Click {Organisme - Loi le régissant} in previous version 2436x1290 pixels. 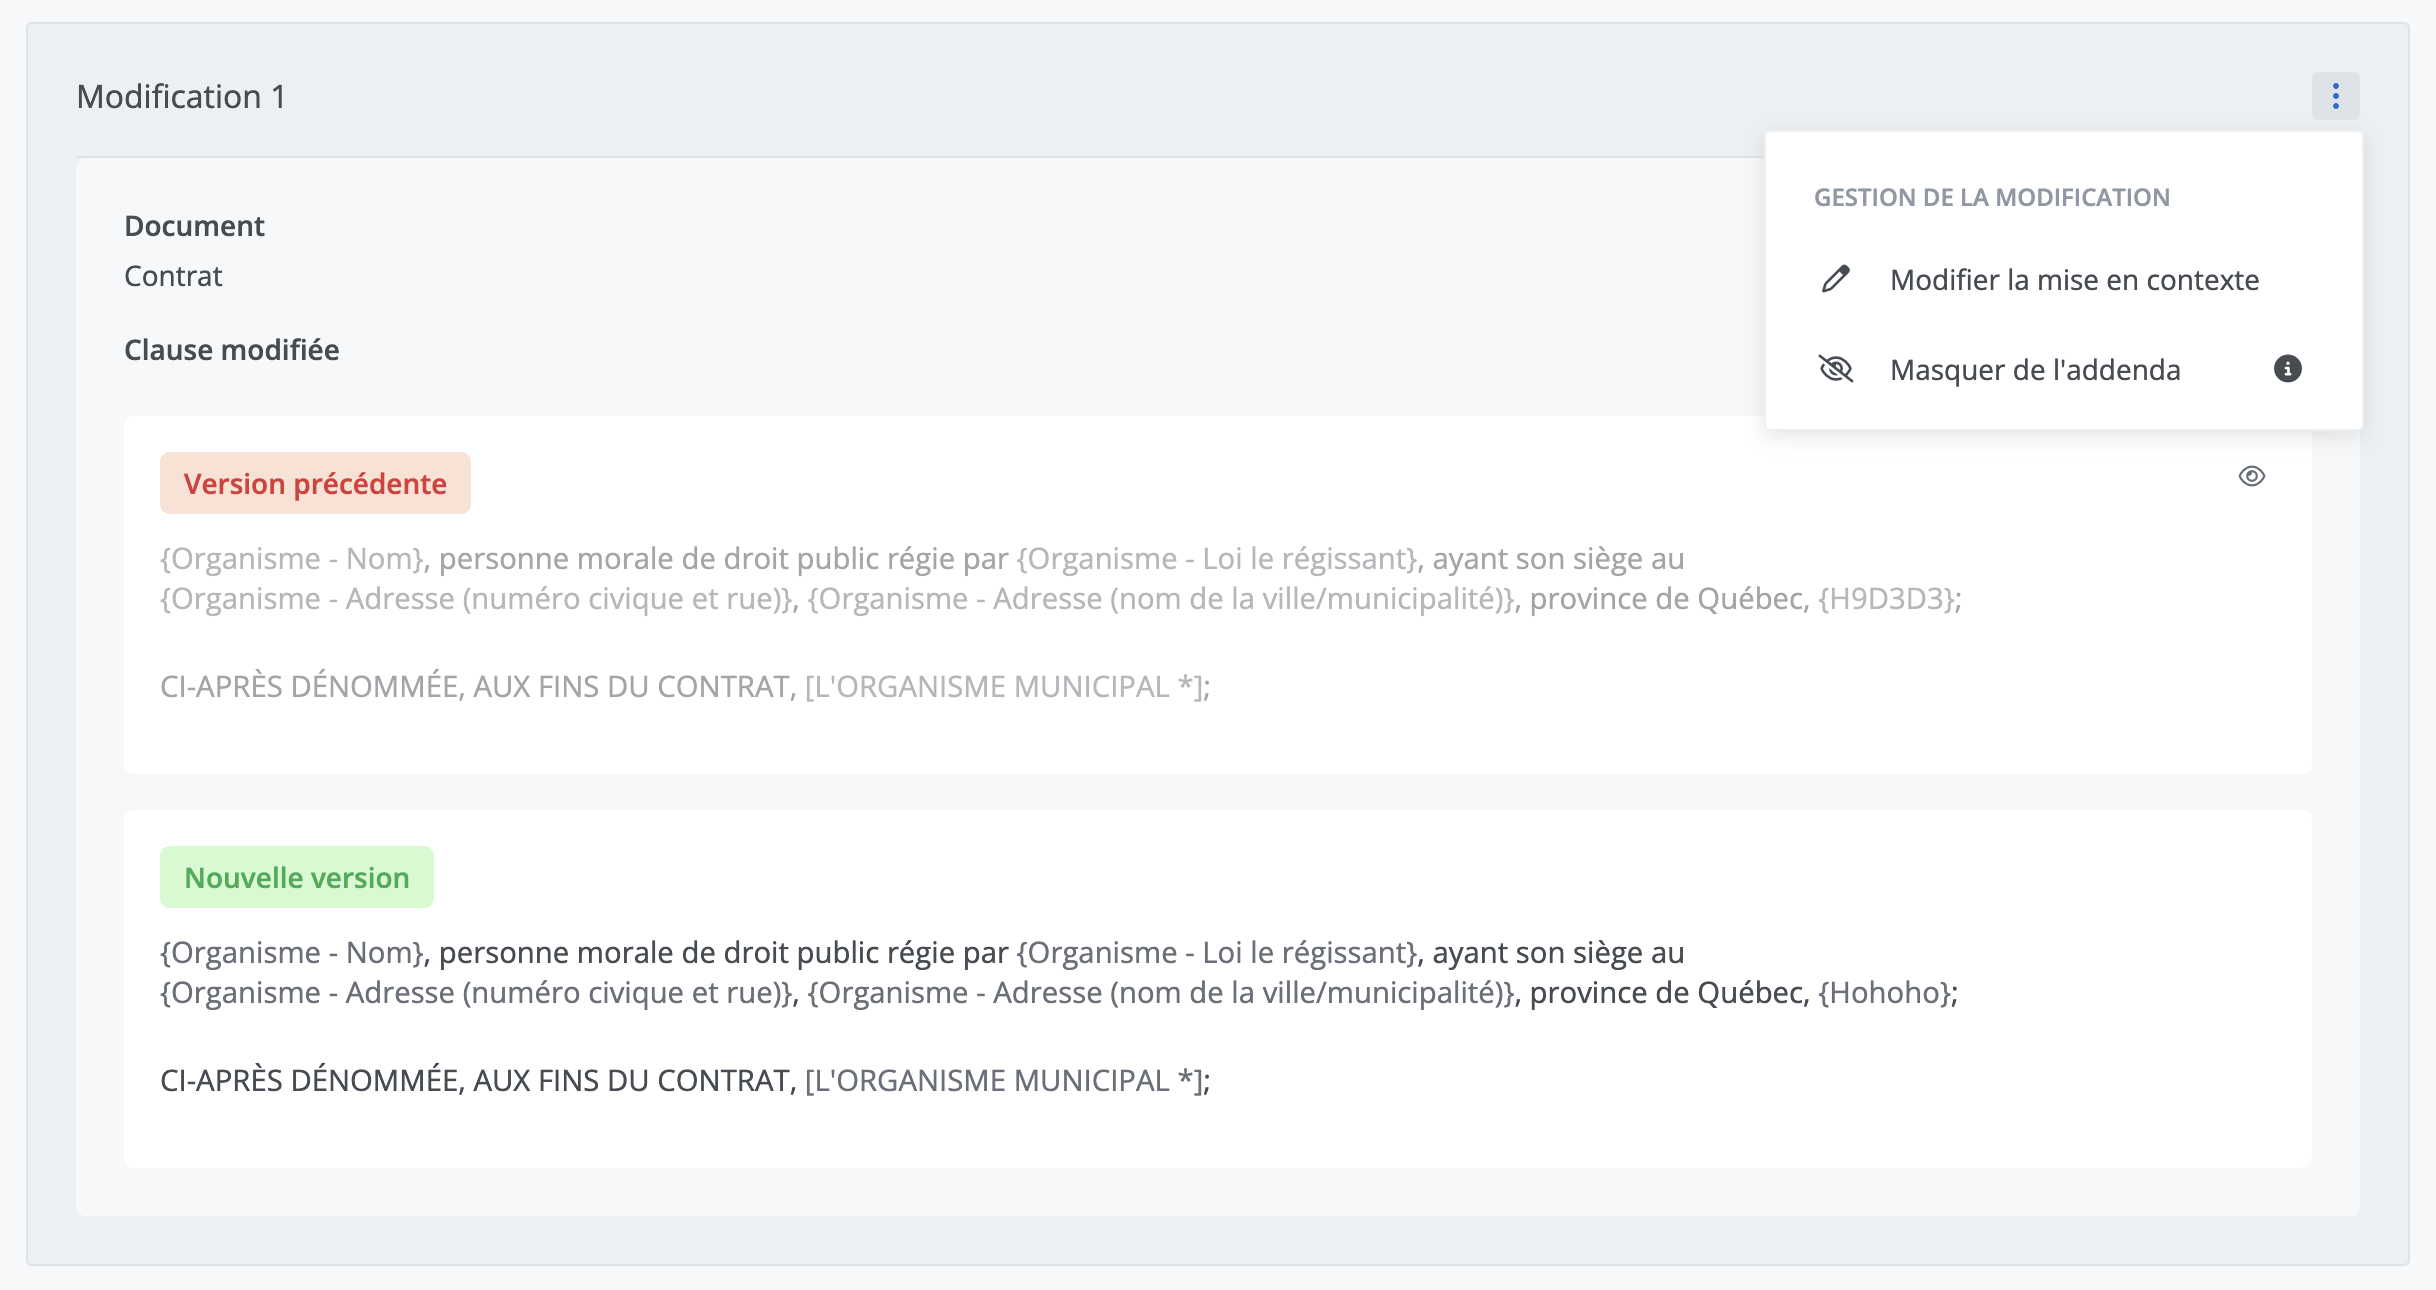[1219, 559]
